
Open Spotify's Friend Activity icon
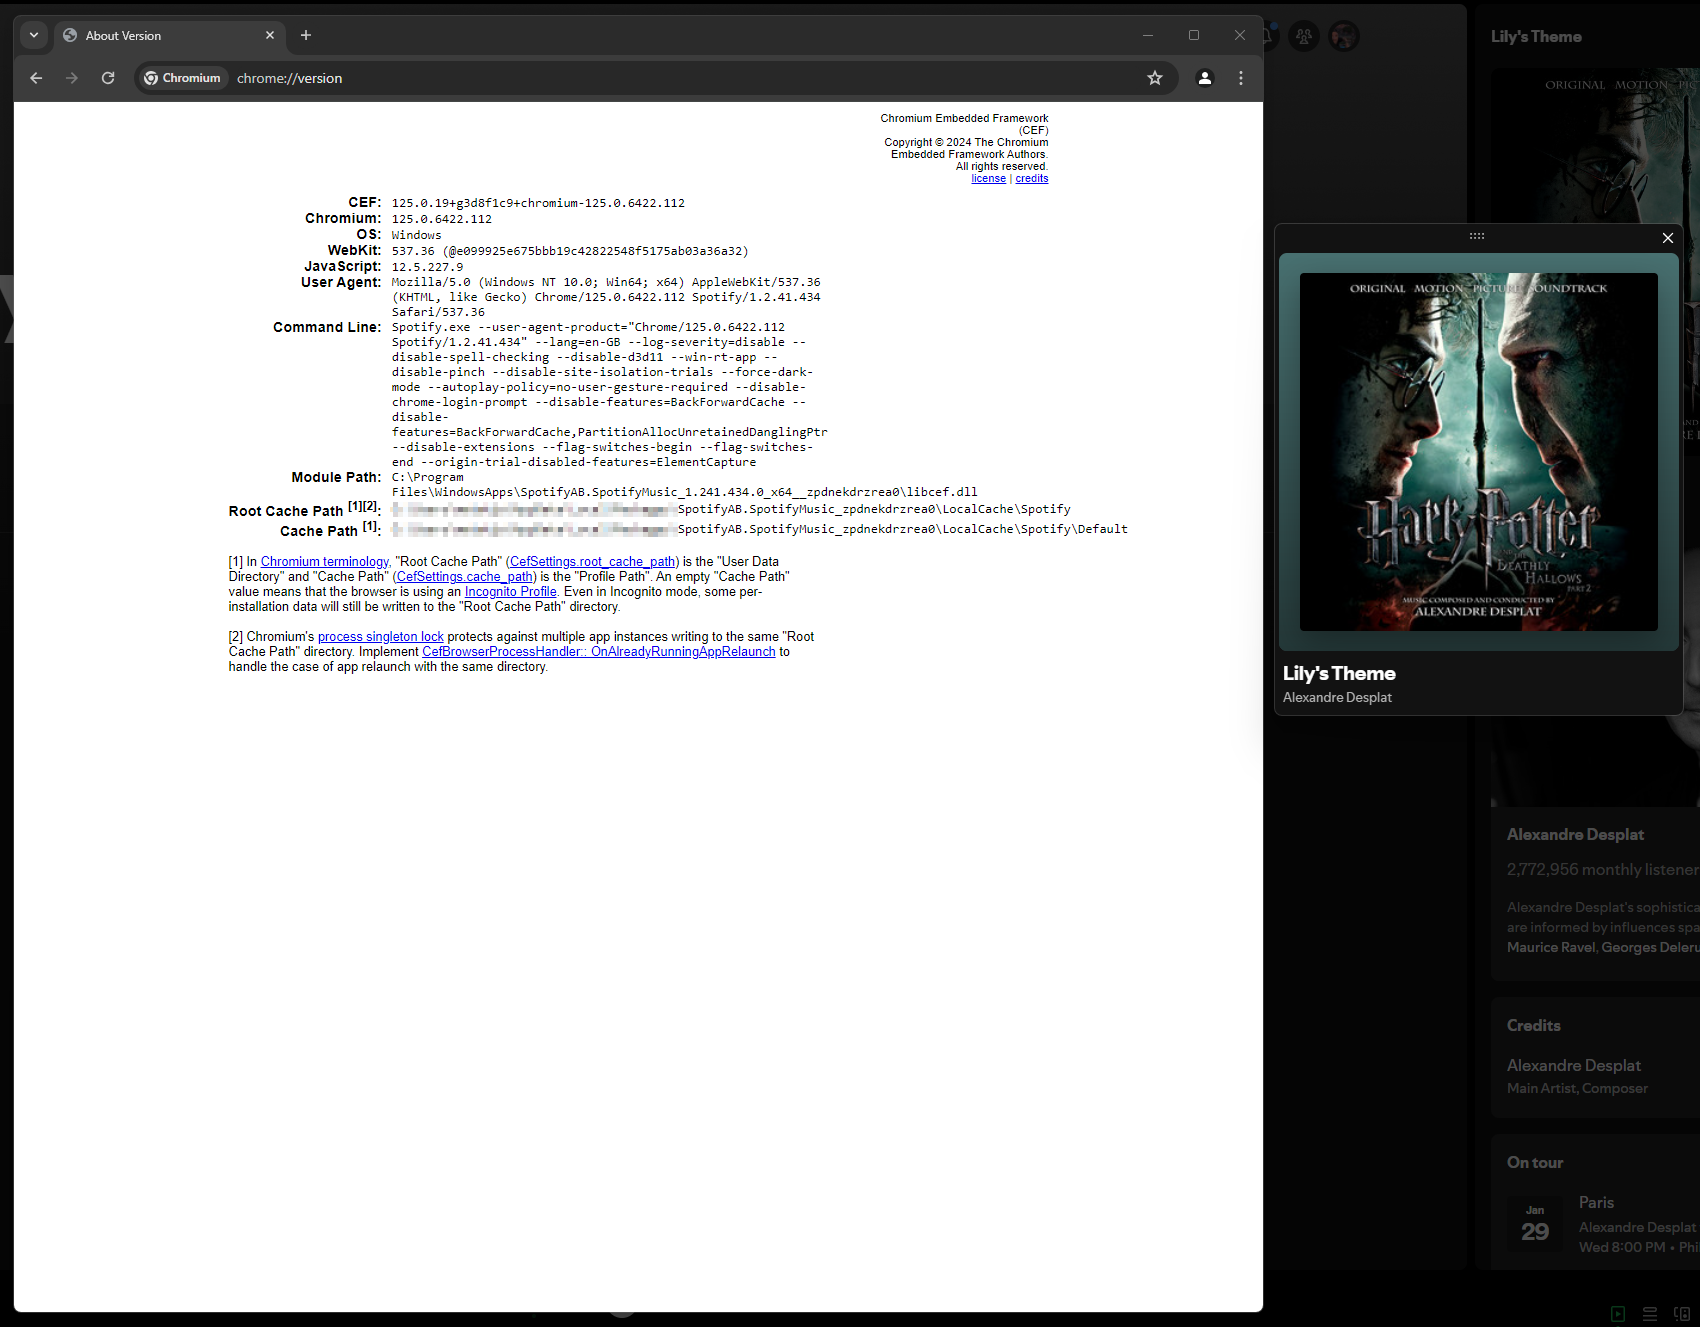coord(1304,36)
